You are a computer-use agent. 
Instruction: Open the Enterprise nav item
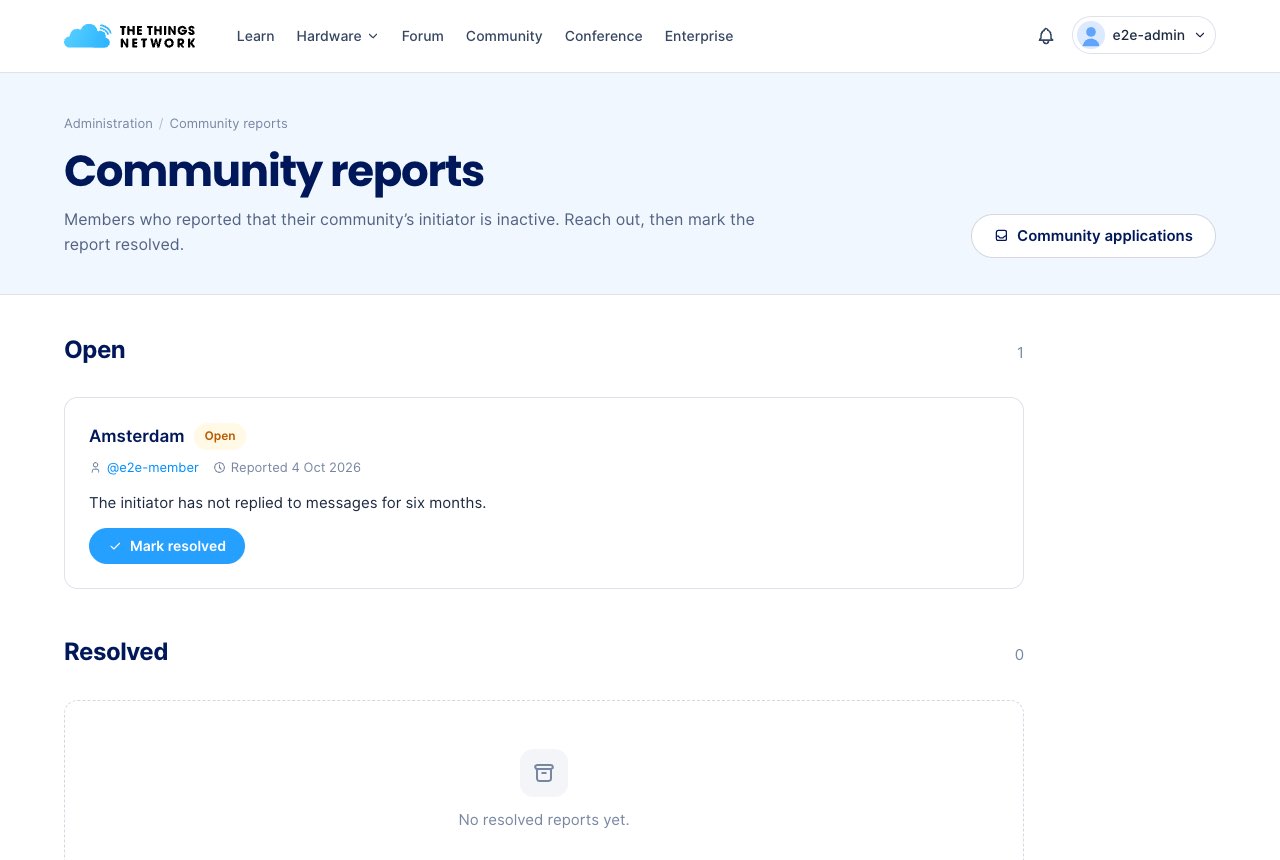[x=699, y=36]
